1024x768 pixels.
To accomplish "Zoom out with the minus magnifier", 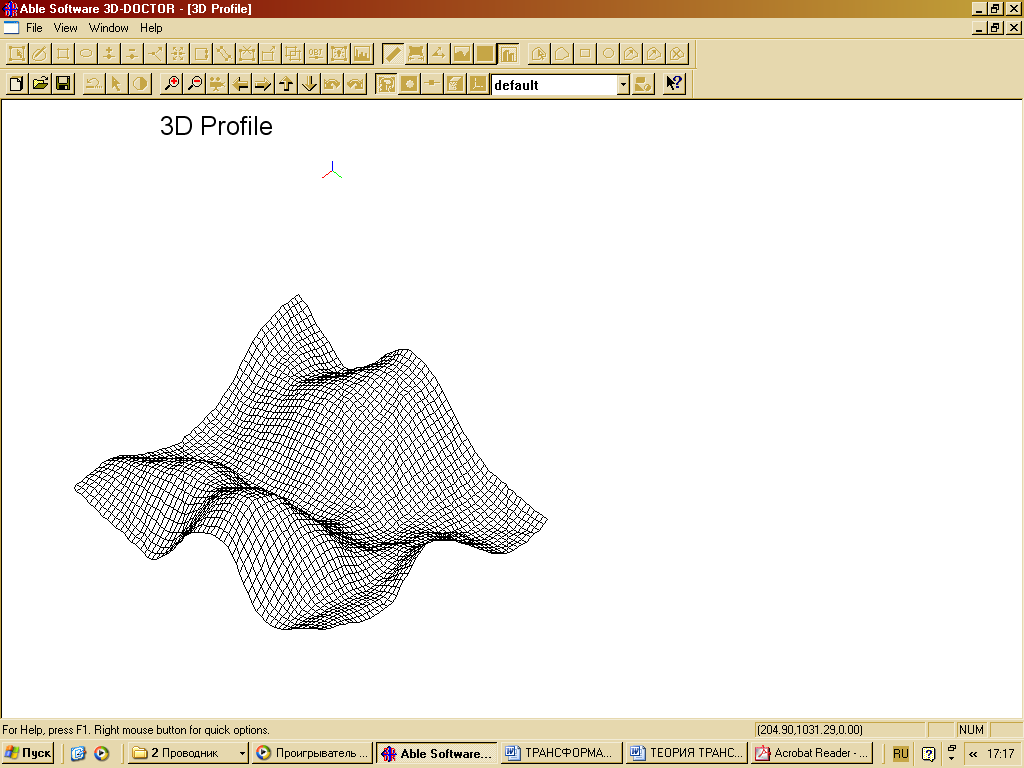I will pos(195,84).
